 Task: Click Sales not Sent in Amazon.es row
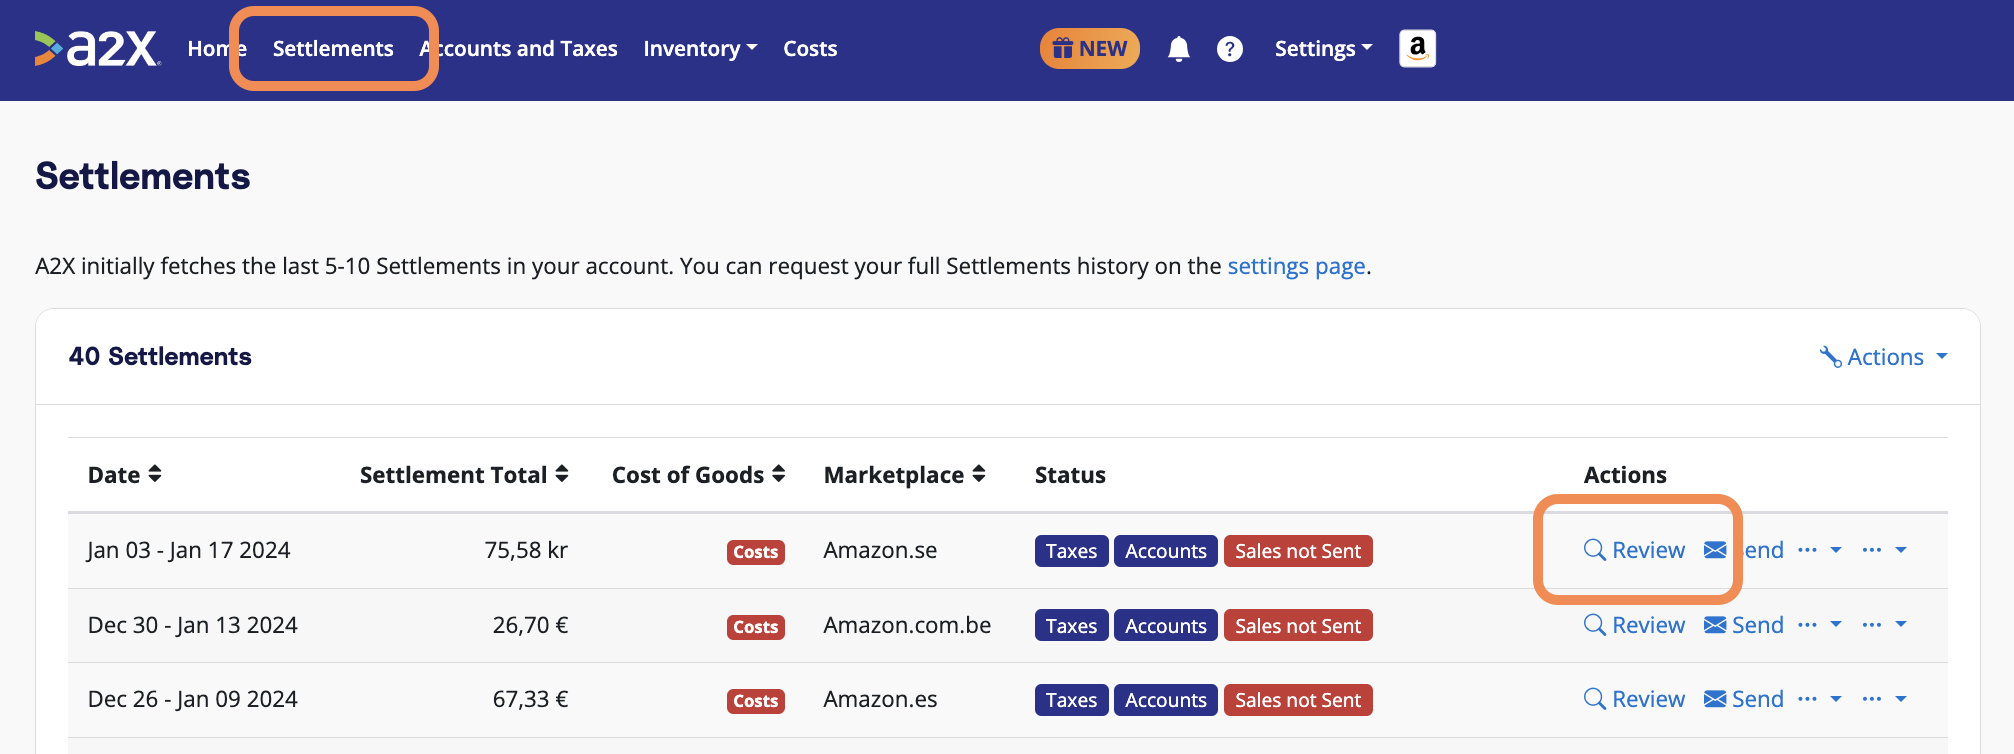pos(1298,700)
